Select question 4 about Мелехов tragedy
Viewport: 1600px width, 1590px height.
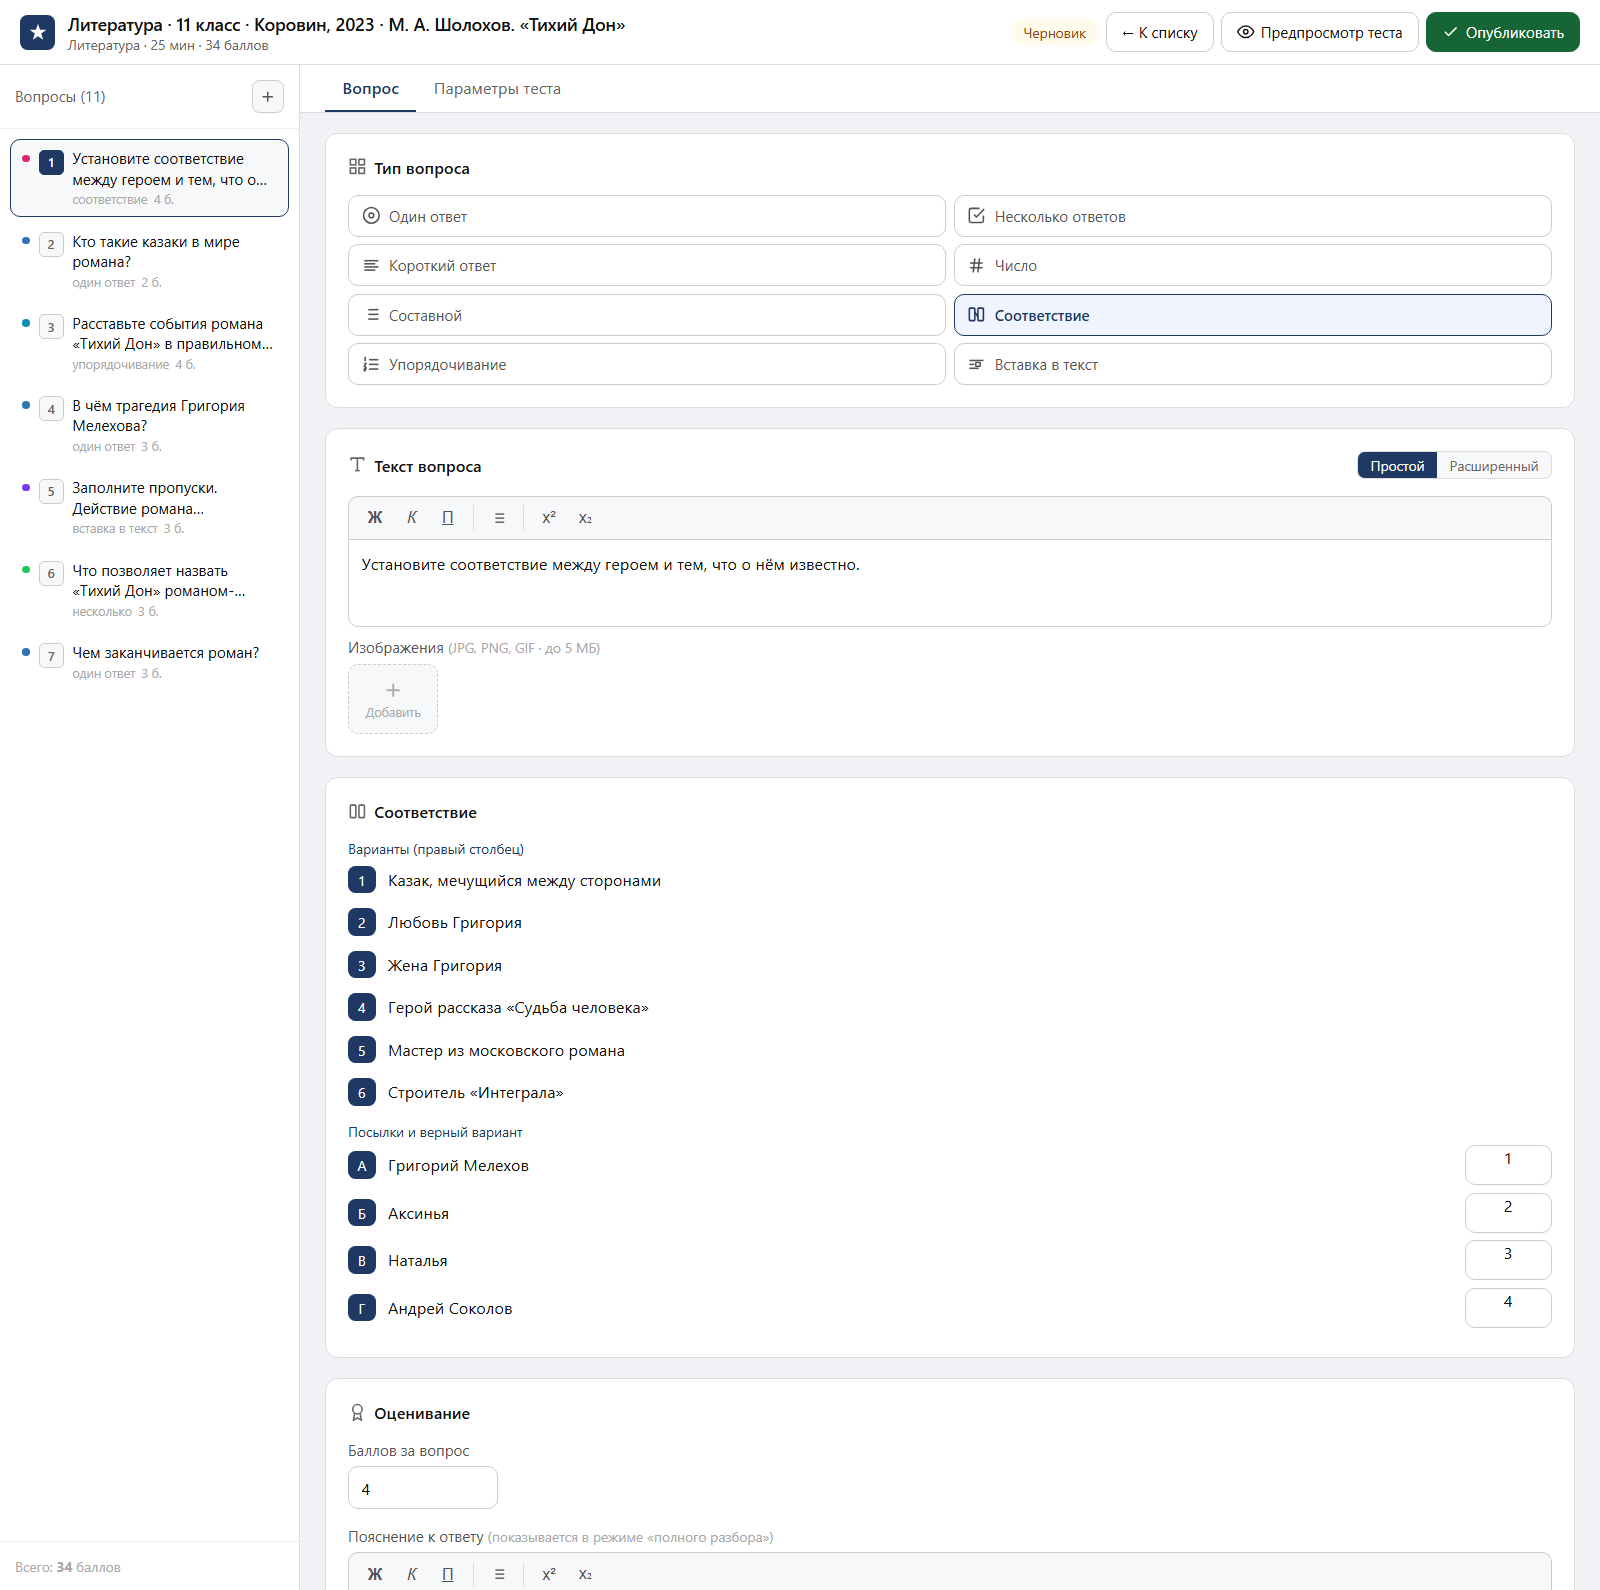150,425
